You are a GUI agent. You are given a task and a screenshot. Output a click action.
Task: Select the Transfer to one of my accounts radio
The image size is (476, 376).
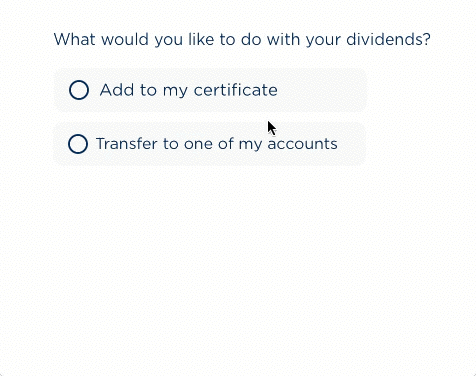tap(78, 144)
